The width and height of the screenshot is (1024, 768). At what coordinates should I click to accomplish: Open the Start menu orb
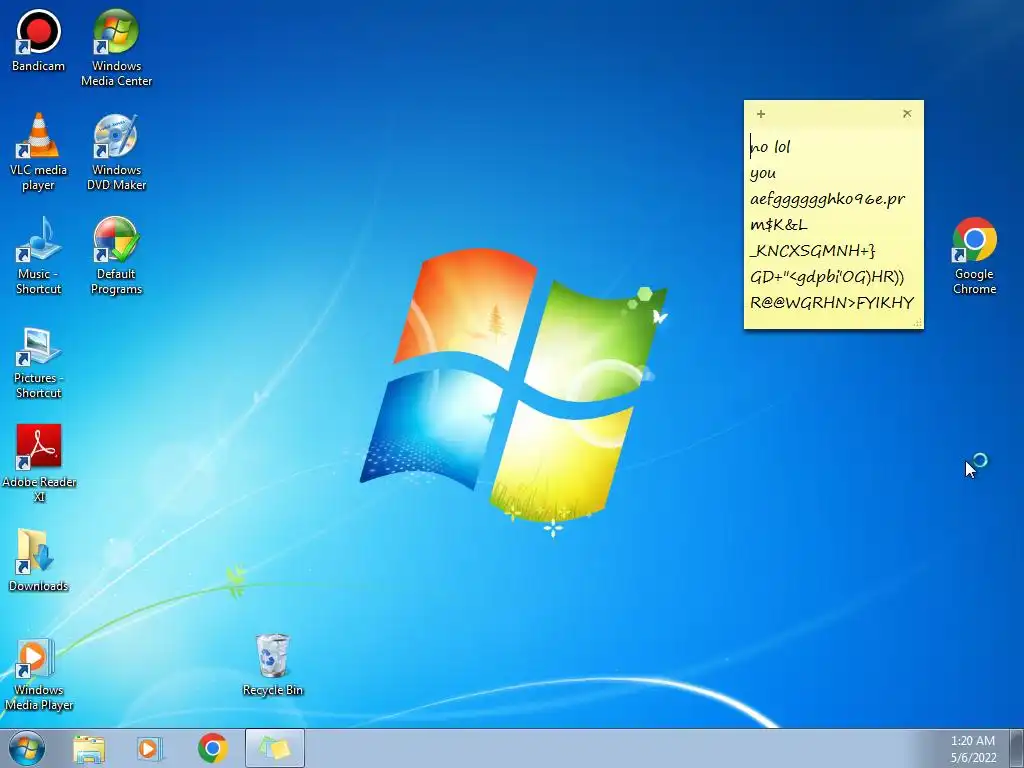click(27, 748)
